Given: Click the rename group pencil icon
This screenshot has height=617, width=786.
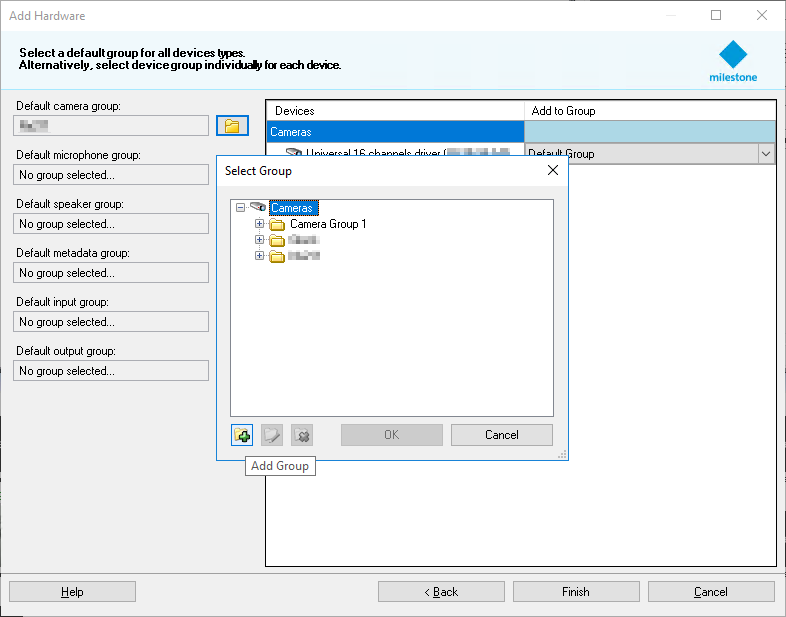Looking at the screenshot, I should tap(271, 435).
